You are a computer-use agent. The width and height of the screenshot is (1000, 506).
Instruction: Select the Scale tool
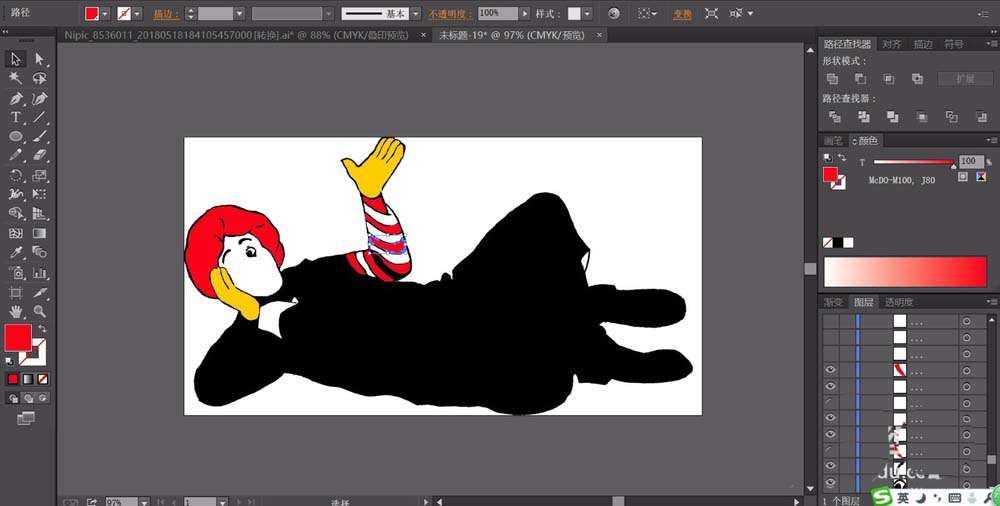tap(40, 175)
